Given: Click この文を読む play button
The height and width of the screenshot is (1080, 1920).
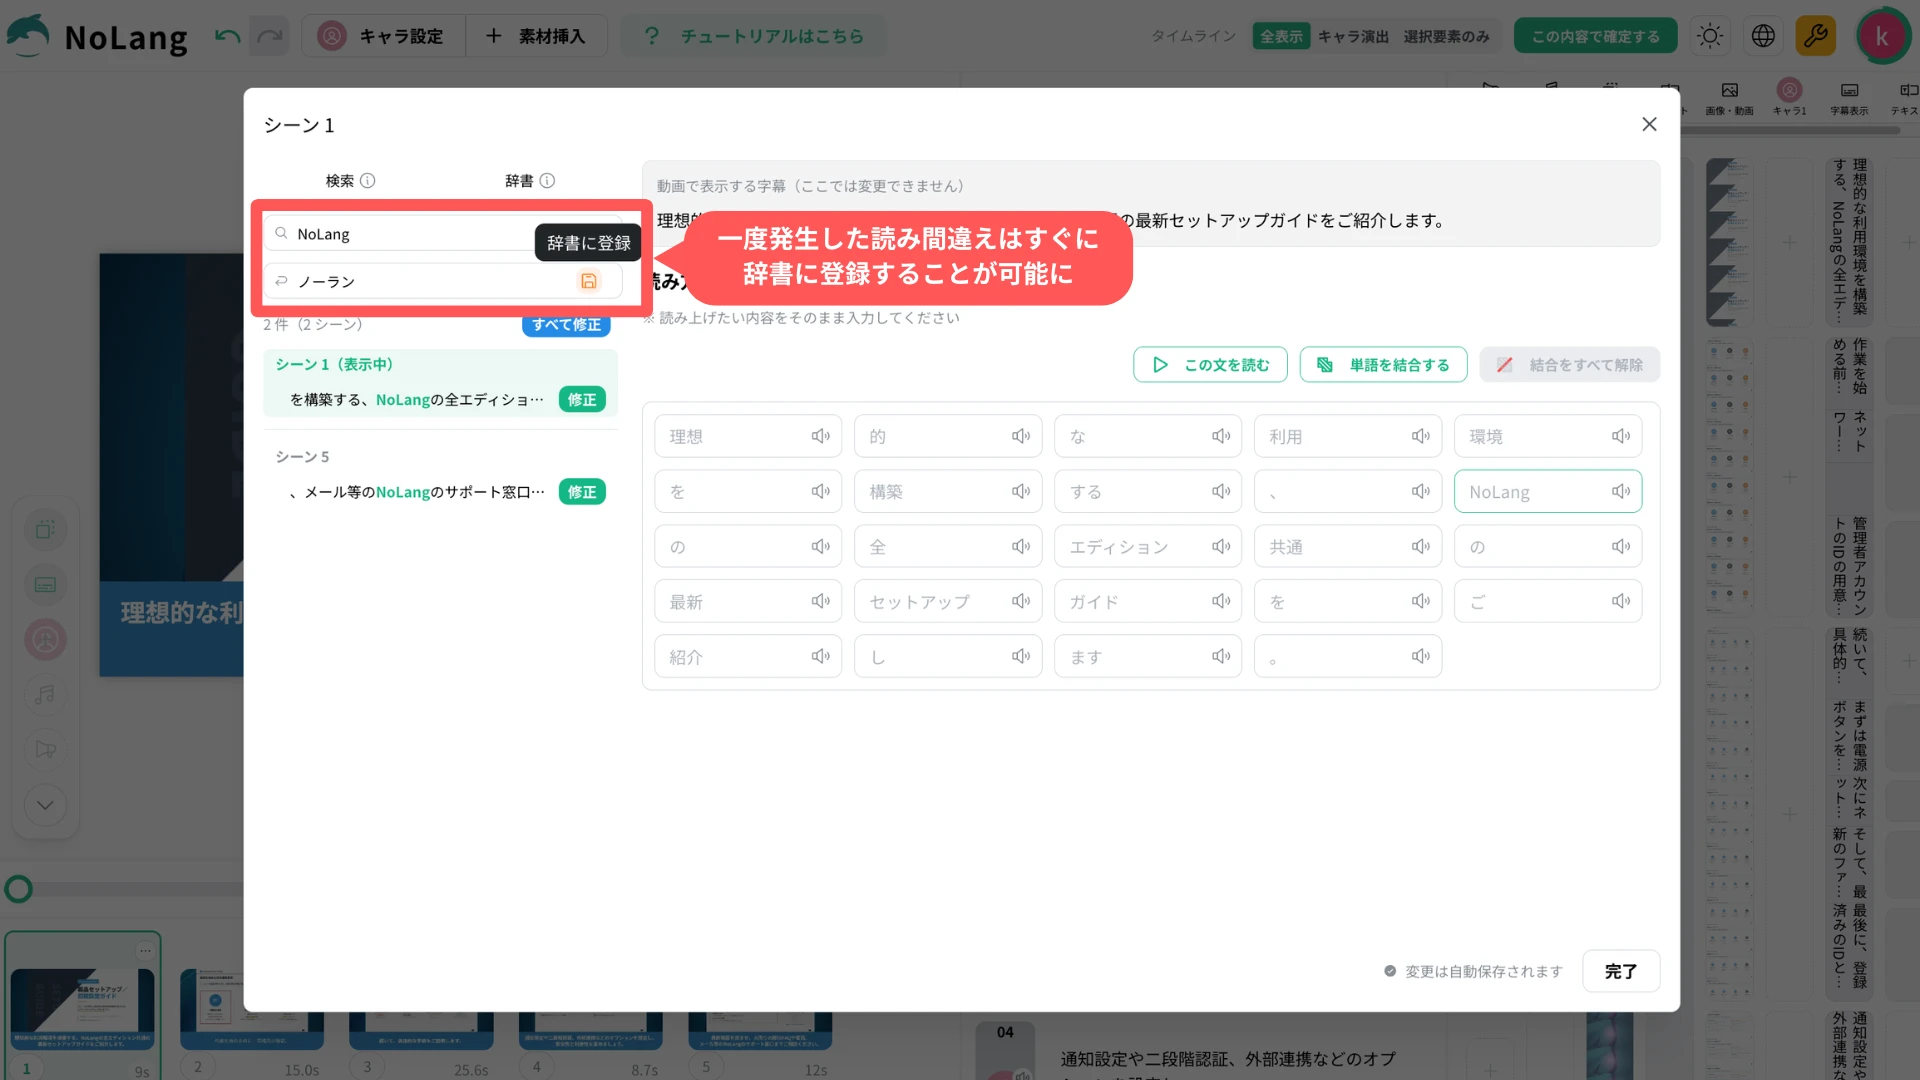Looking at the screenshot, I should [x=1210, y=365].
